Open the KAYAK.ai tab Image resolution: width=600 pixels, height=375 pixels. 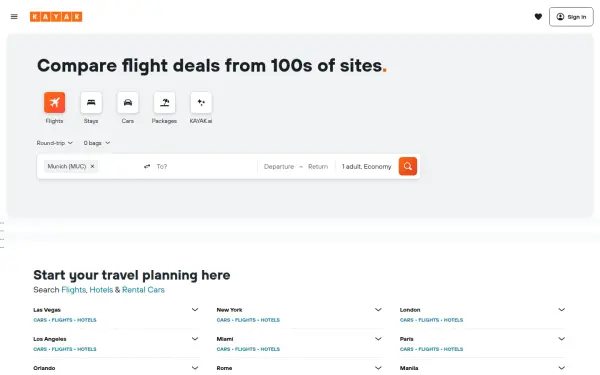(x=201, y=102)
